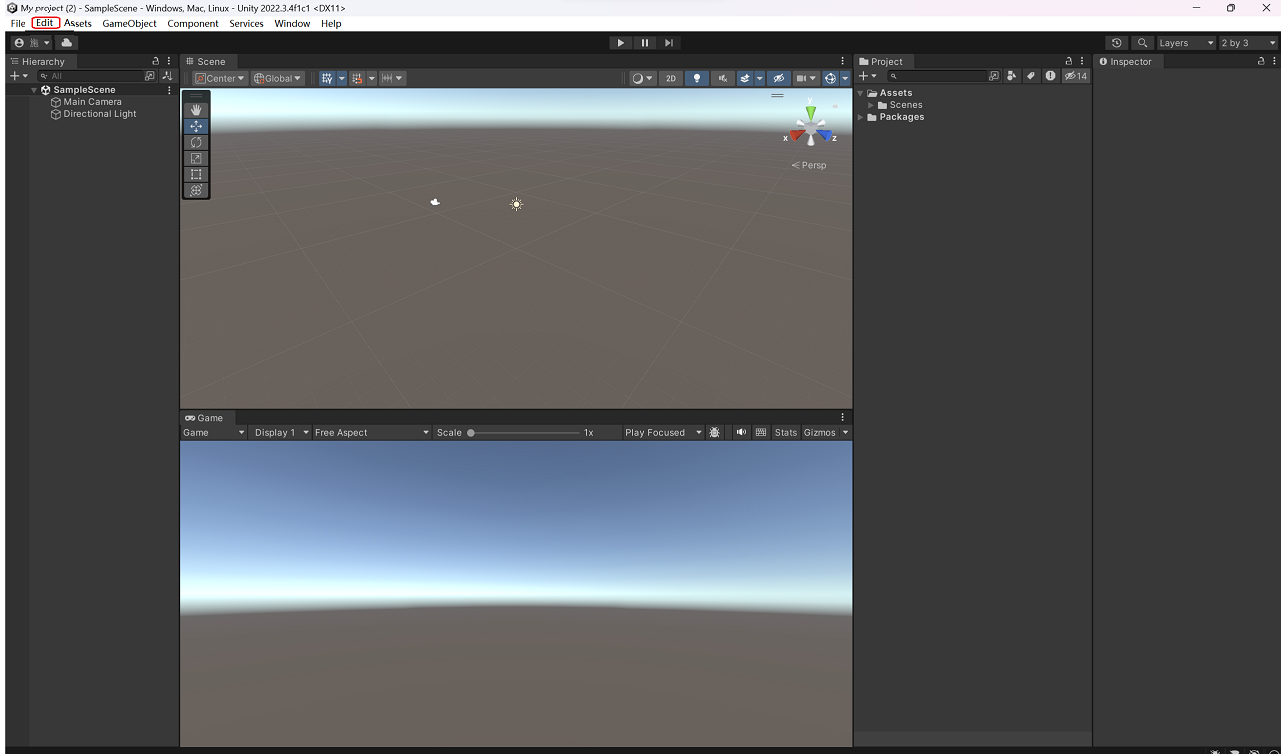Open Unity cloud services icon
The width and height of the screenshot is (1281, 754).
point(66,43)
